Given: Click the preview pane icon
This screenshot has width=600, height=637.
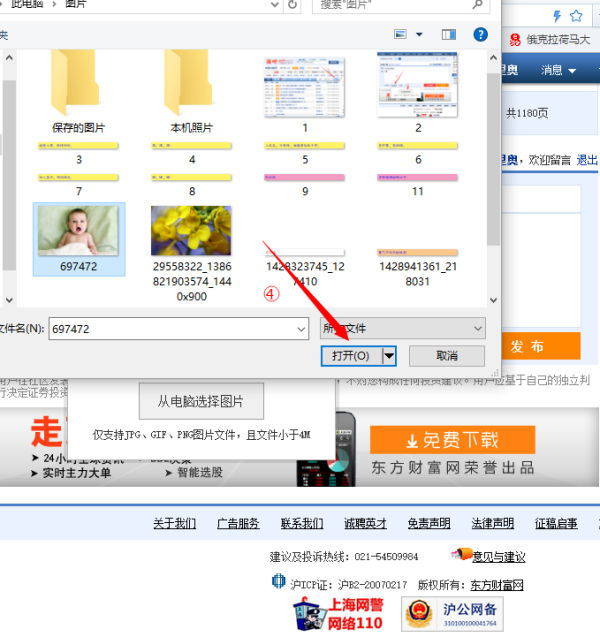Looking at the screenshot, I should tap(449, 35).
